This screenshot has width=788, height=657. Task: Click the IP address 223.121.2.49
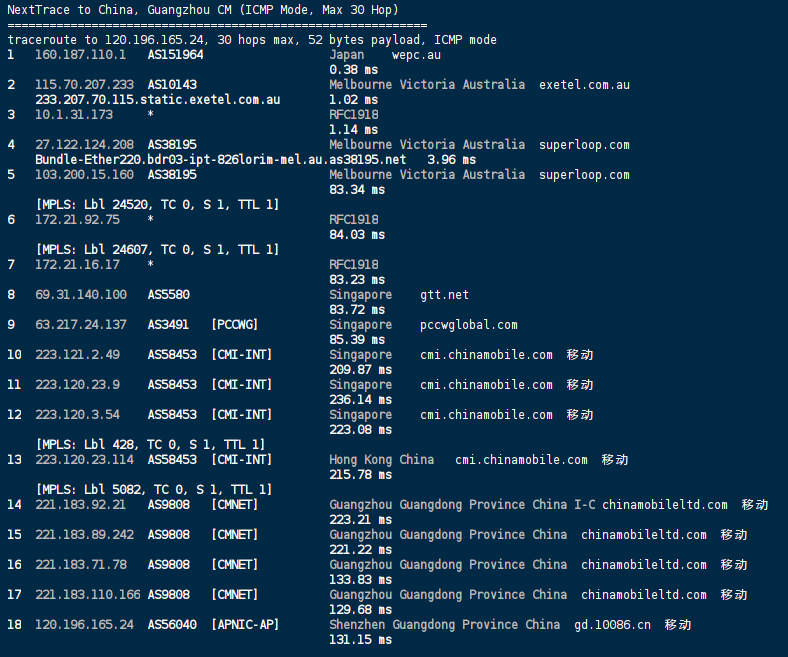[x=77, y=355]
